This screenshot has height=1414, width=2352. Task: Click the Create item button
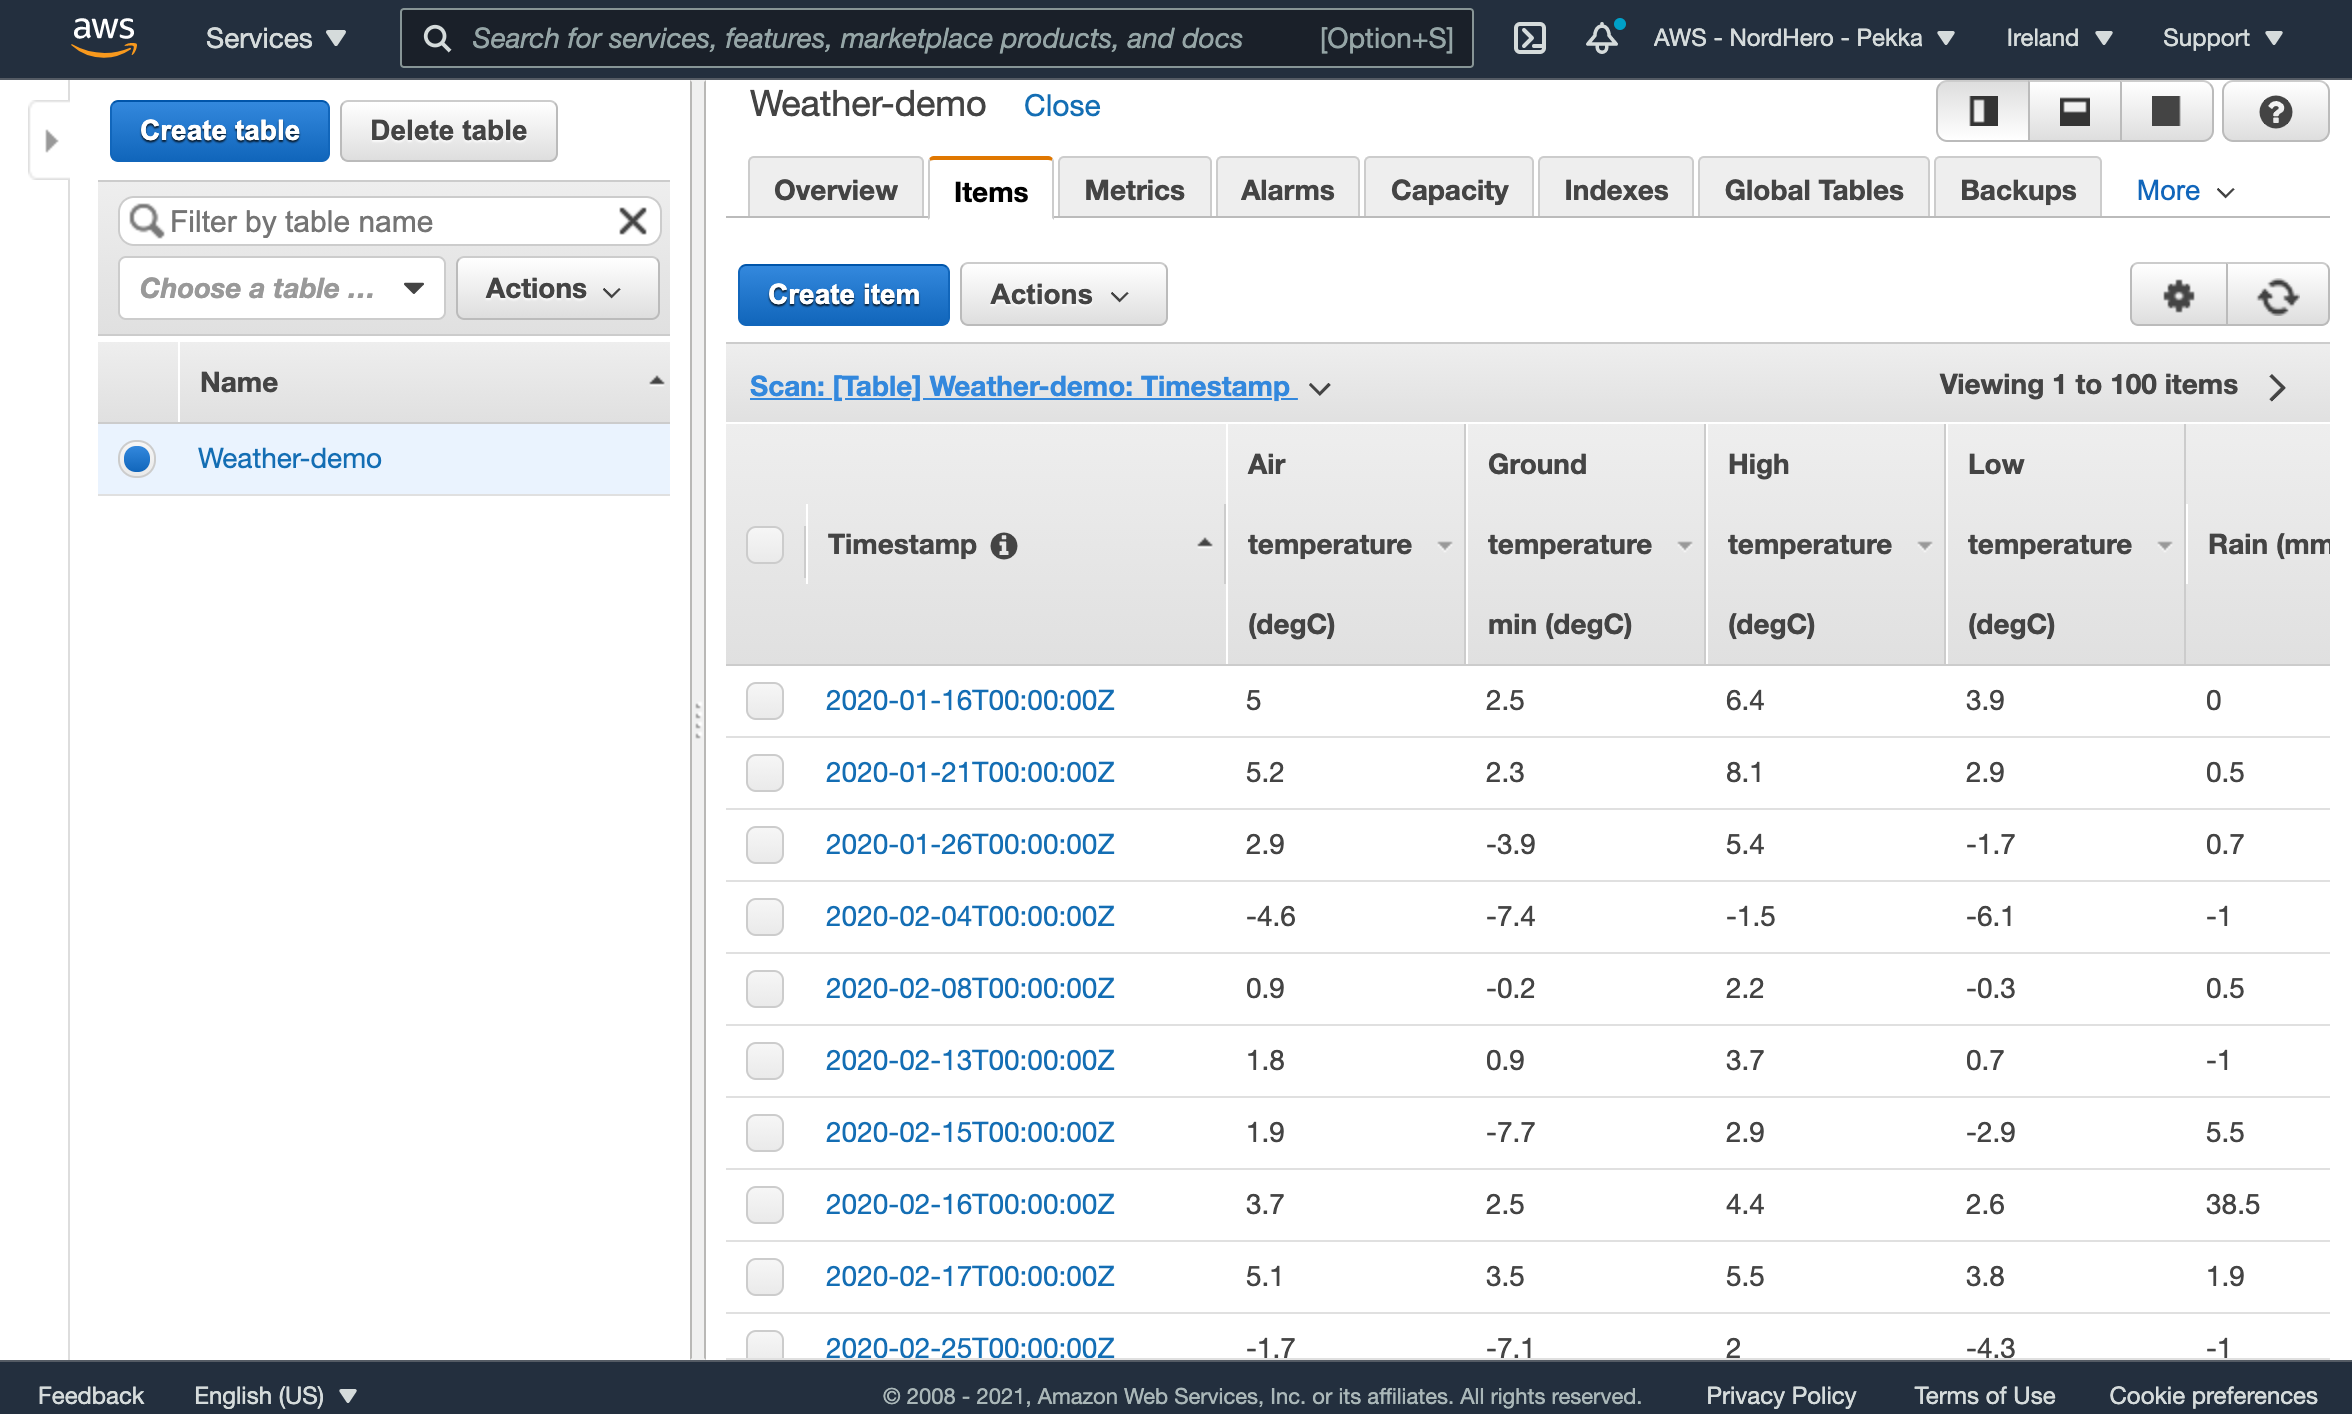click(843, 294)
